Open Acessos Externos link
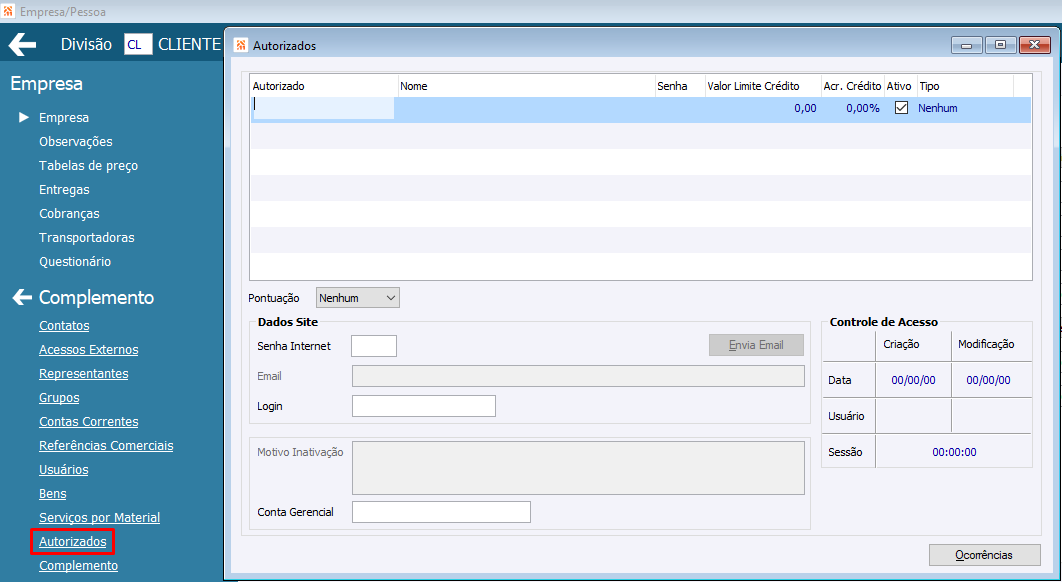This screenshot has height=582, width=1062. tap(89, 350)
